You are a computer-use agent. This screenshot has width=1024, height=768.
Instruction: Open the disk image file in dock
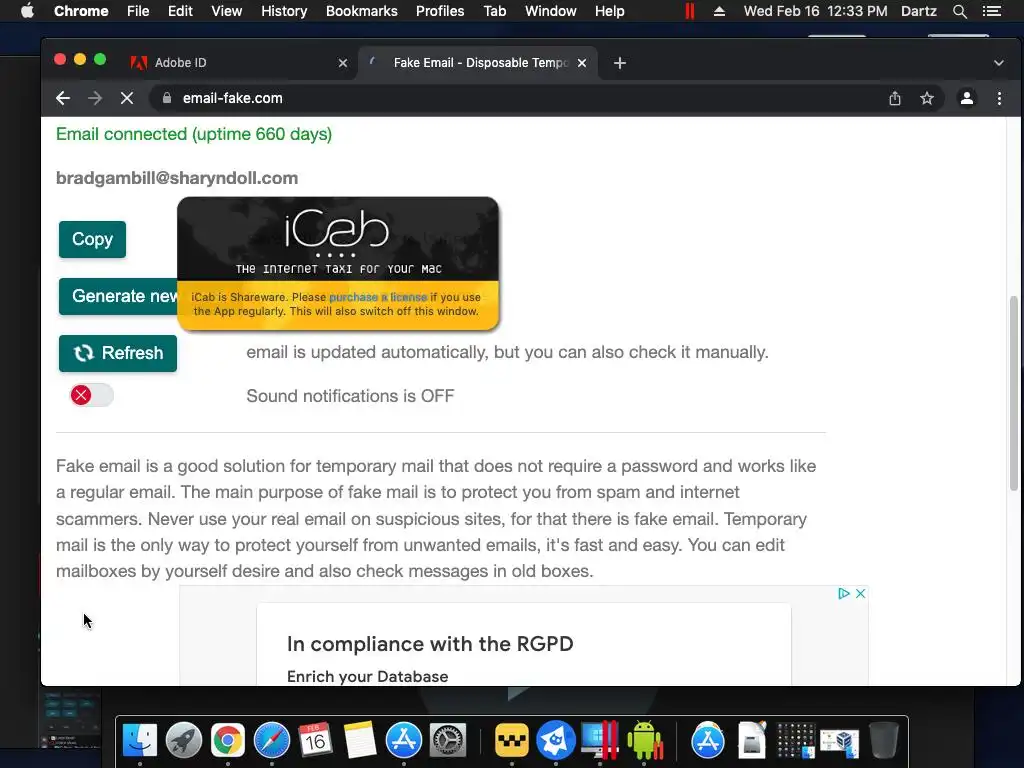click(752, 741)
